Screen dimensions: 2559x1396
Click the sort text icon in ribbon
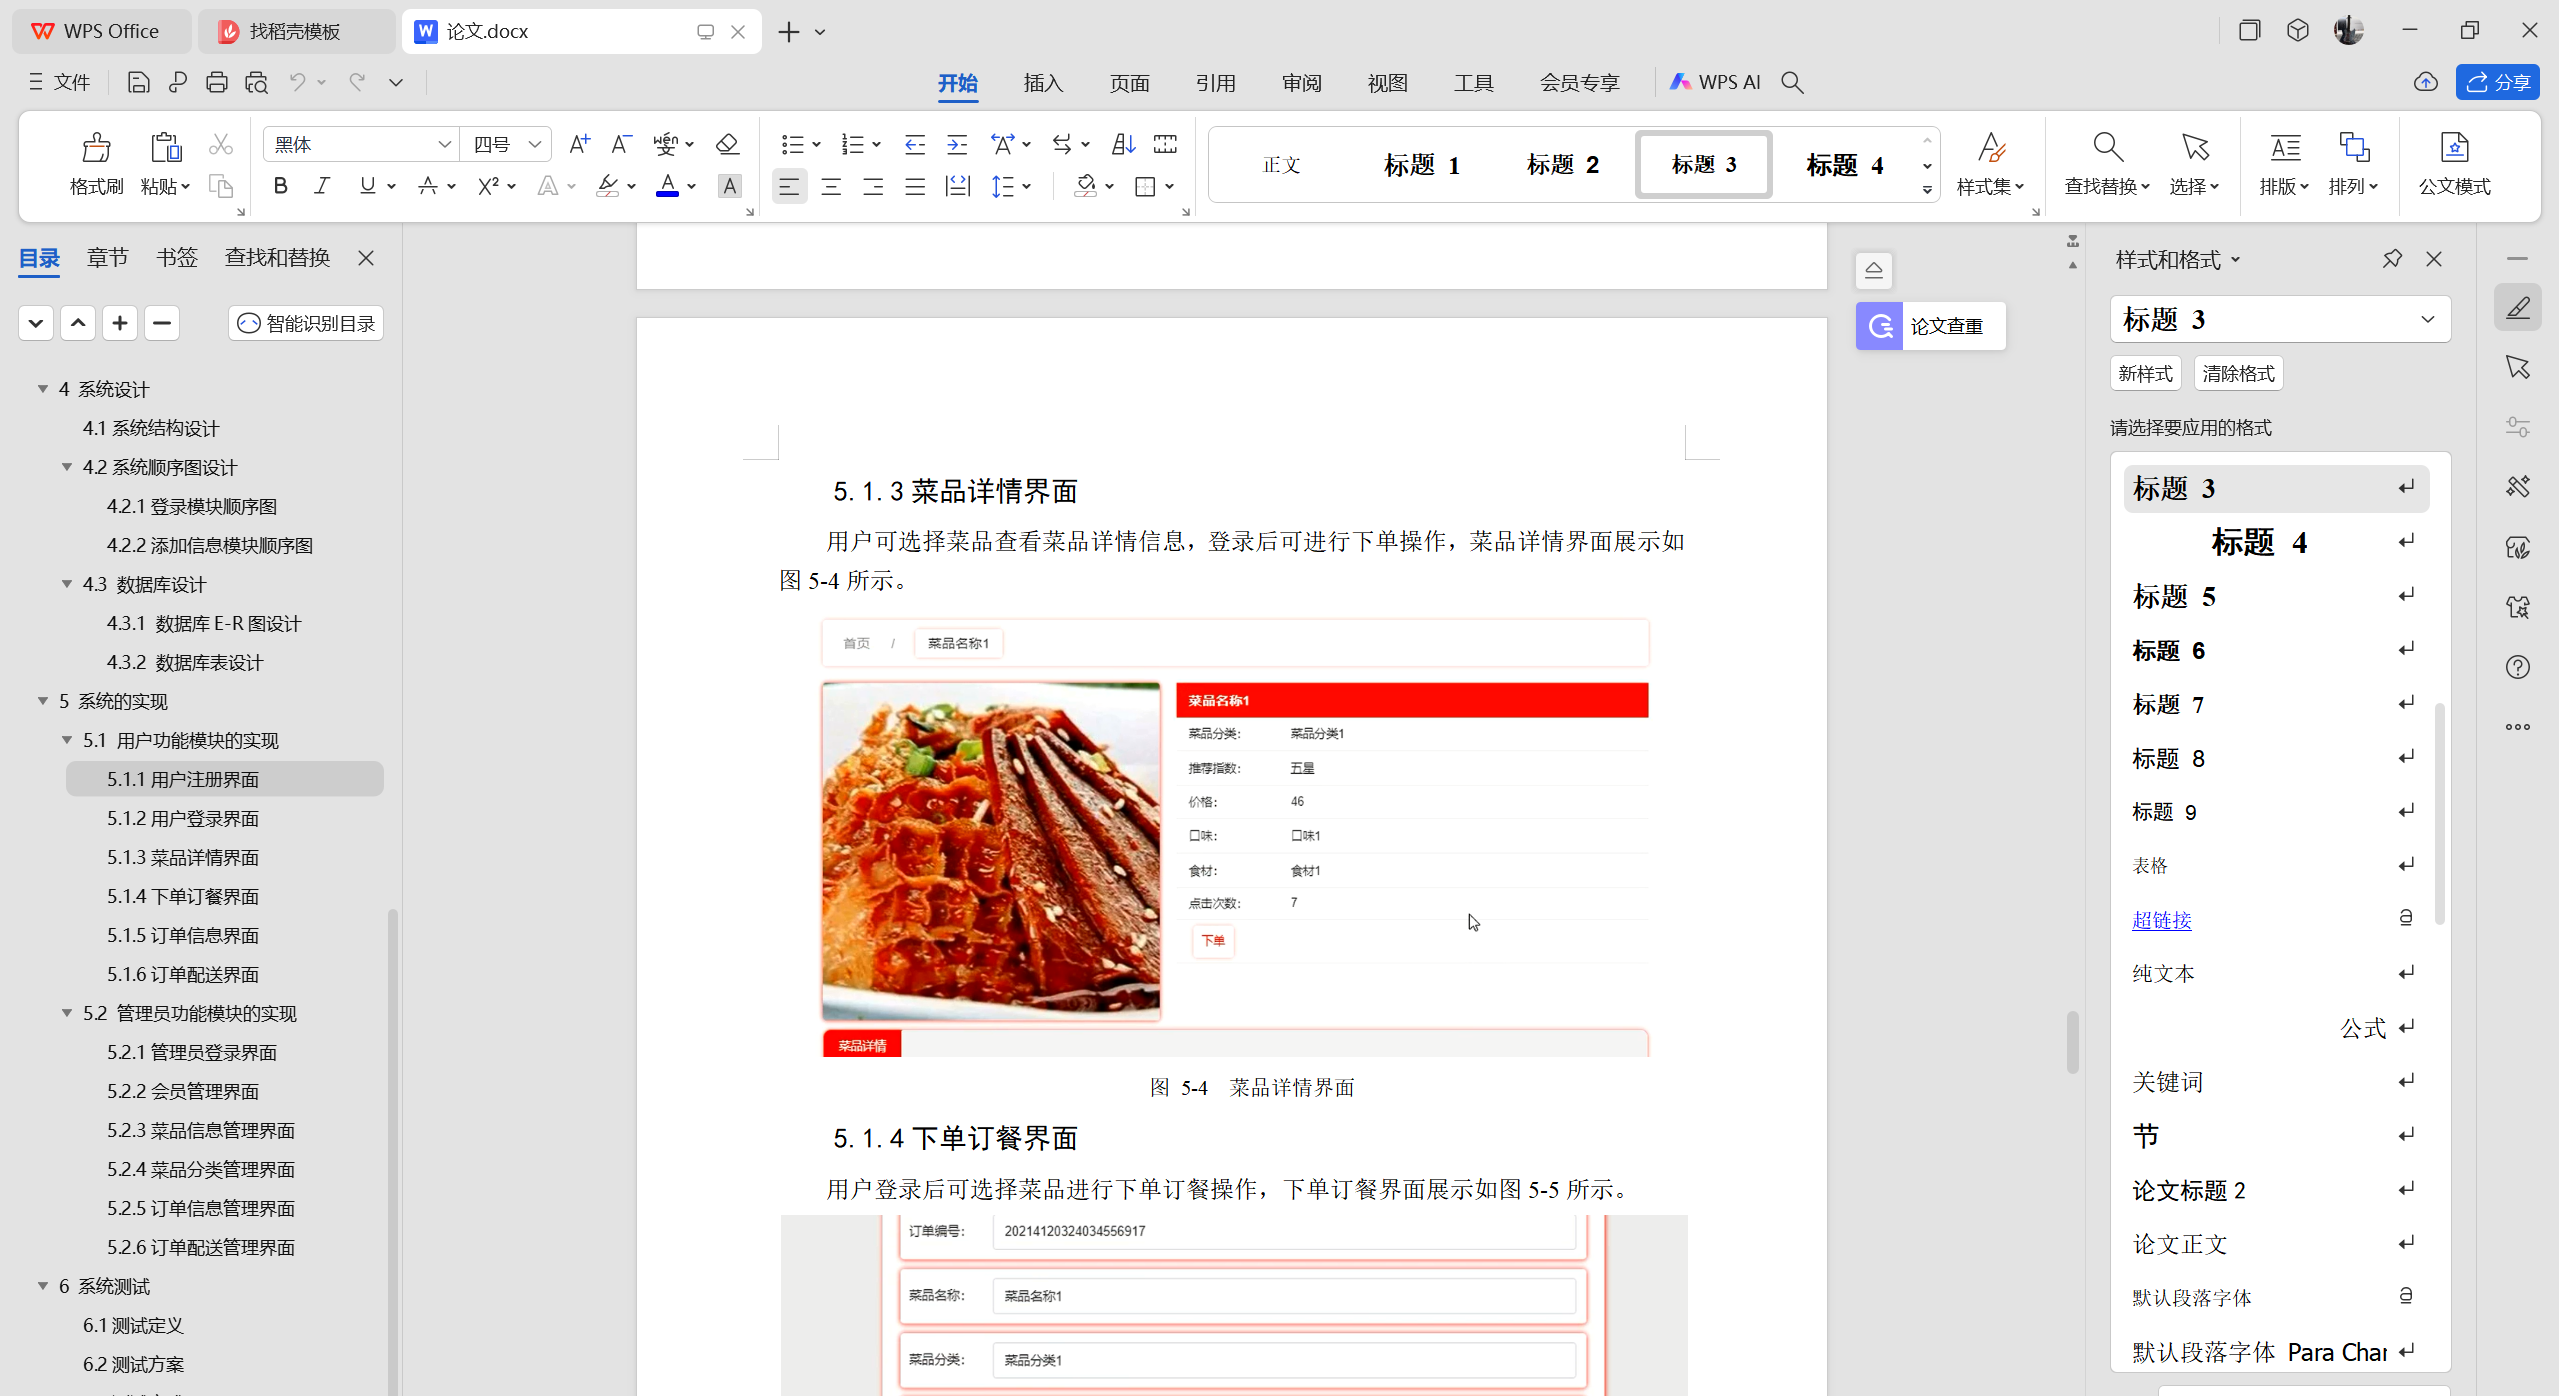point(1123,144)
